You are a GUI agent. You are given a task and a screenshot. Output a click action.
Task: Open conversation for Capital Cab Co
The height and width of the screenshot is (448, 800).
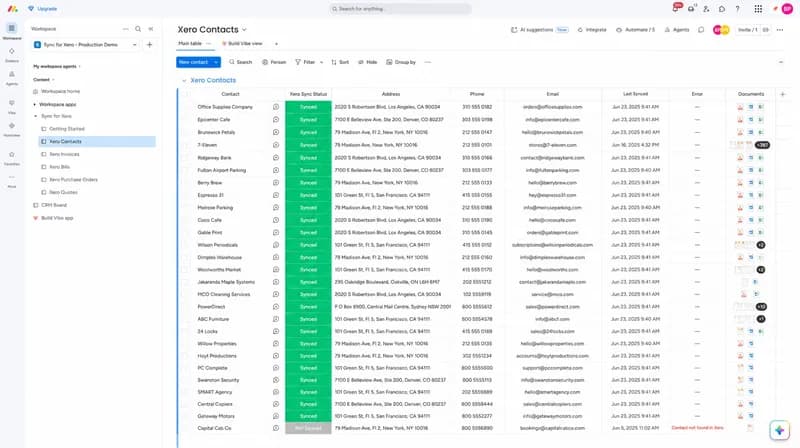(276, 428)
